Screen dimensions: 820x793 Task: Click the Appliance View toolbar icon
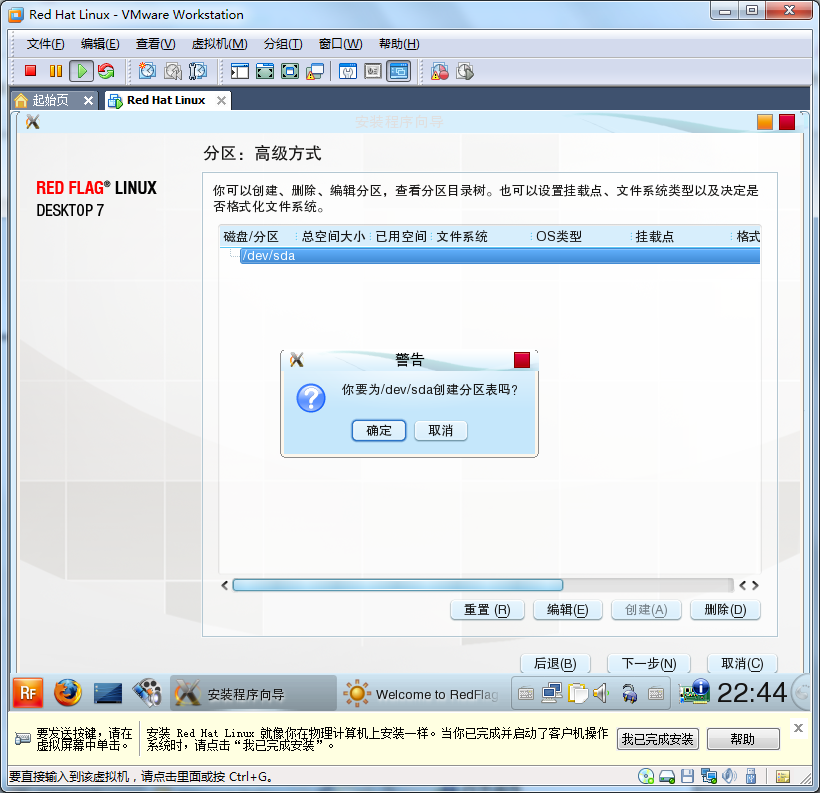373,71
